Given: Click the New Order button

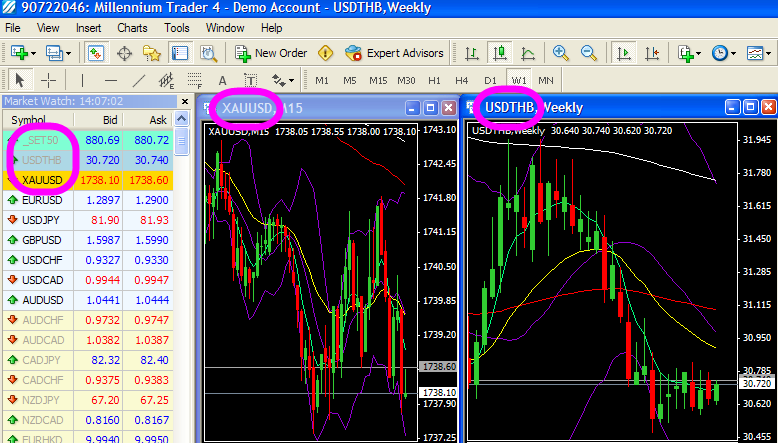Looking at the screenshot, I should [x=271, y=53].
